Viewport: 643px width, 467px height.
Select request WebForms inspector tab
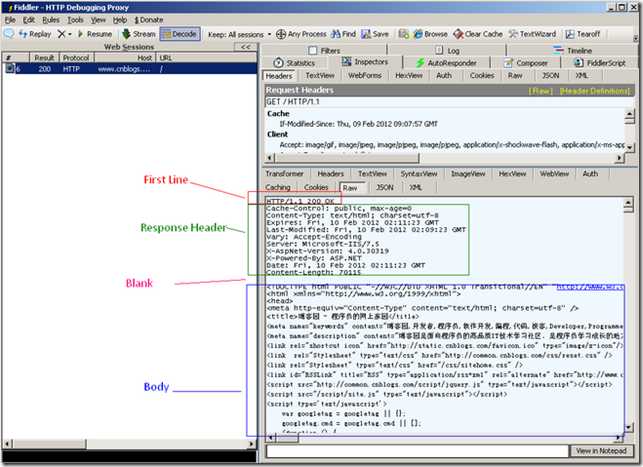pyautogui.click(x=365, y=75)
